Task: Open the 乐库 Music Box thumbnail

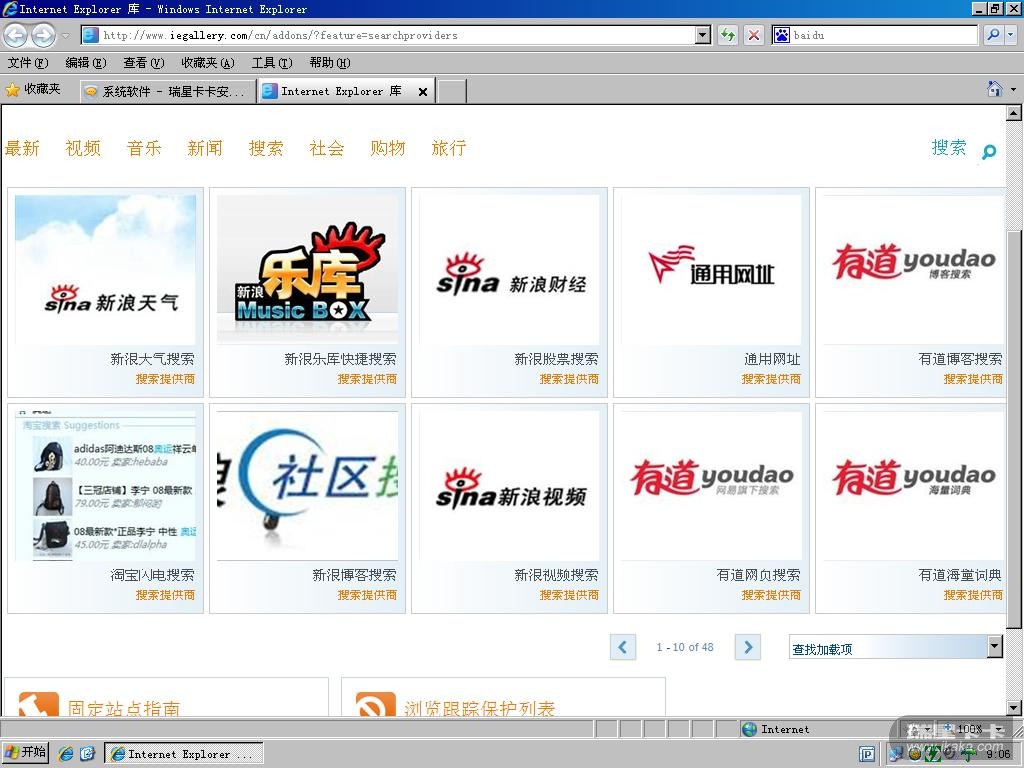Action: tap(308, 270)
